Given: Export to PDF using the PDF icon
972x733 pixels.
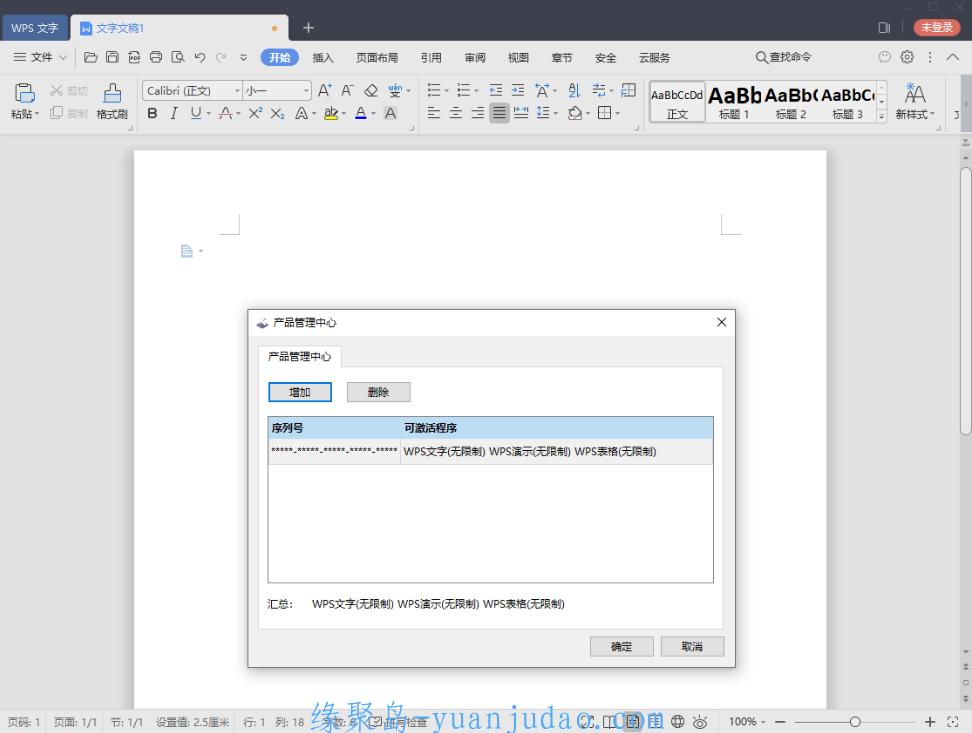Looking at the screenshot, I should pyautogui.click(x=134, y=57).
